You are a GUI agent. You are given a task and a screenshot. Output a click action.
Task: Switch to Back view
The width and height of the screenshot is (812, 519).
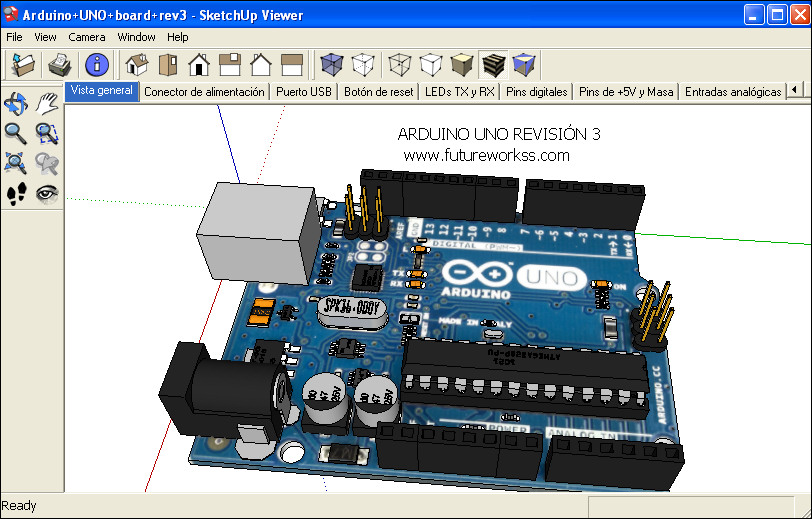point(260,65)
